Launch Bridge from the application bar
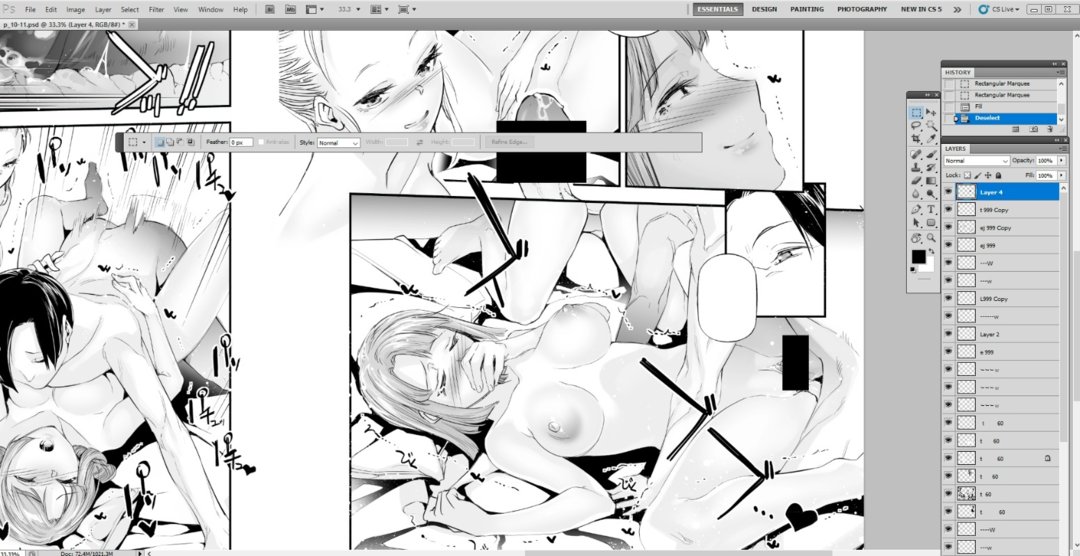 coord(270,10)
